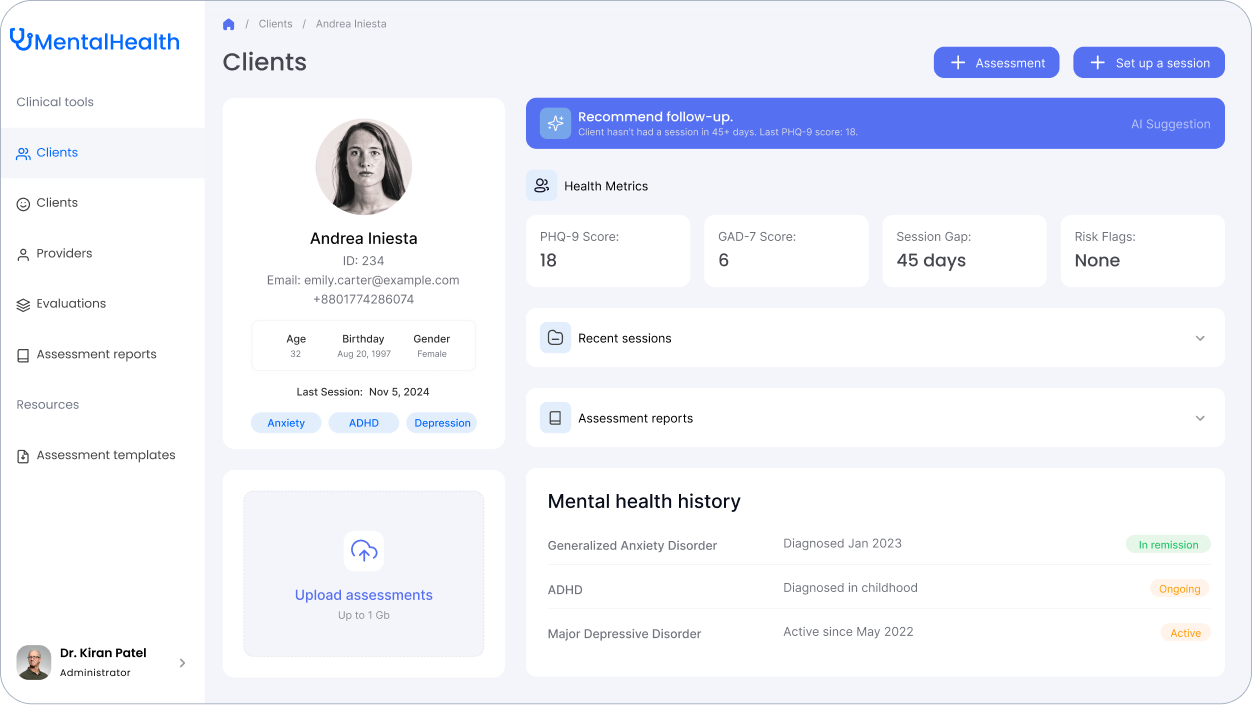Click the AI sparkle icon in the follow-up banner
The height and width of the screenshot is (705, 1252).
tap(555, 123)
